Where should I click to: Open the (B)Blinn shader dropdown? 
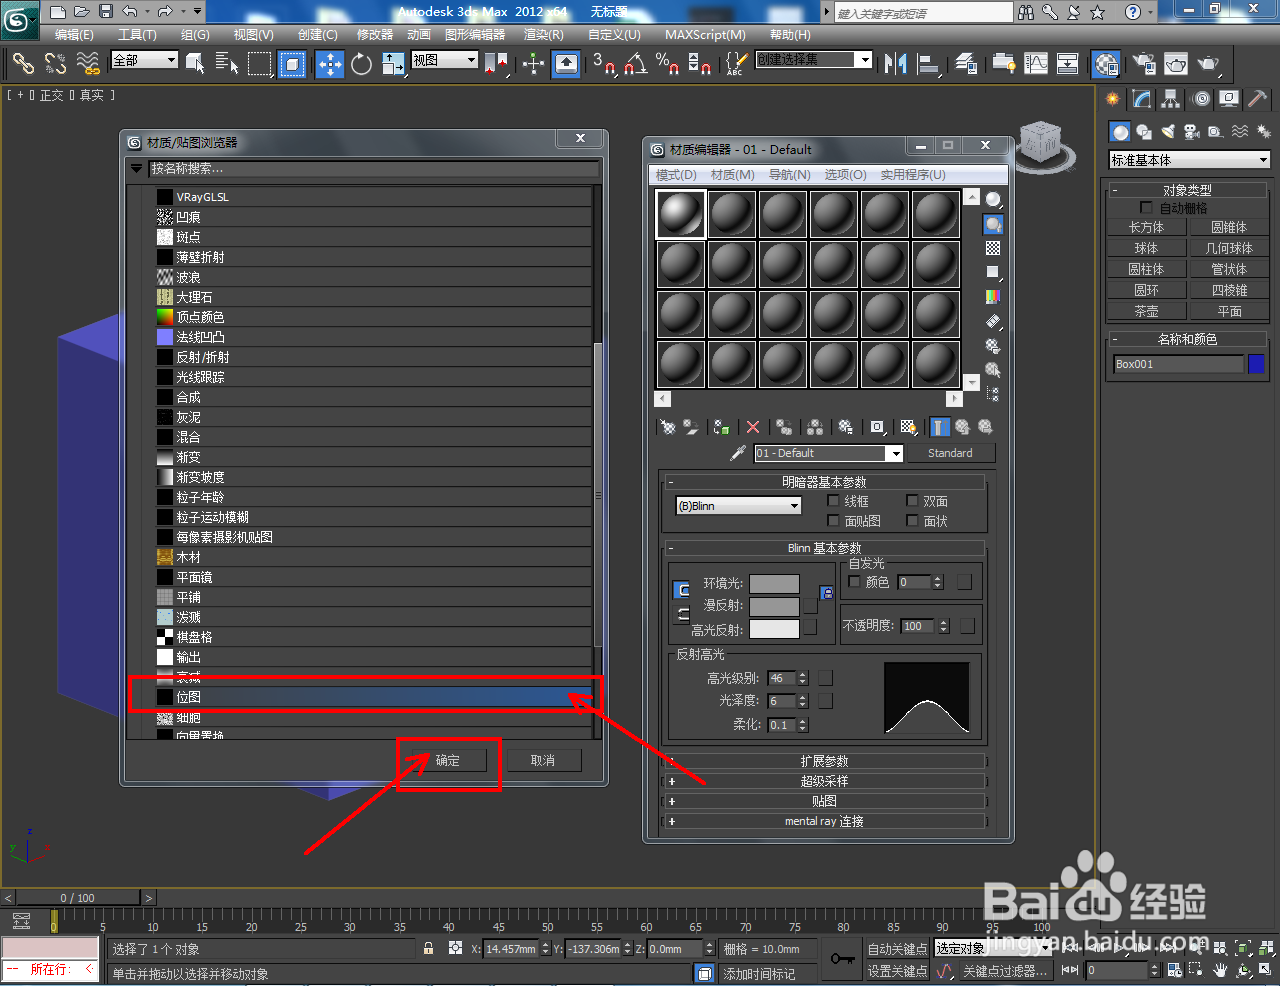pos(739,506)
